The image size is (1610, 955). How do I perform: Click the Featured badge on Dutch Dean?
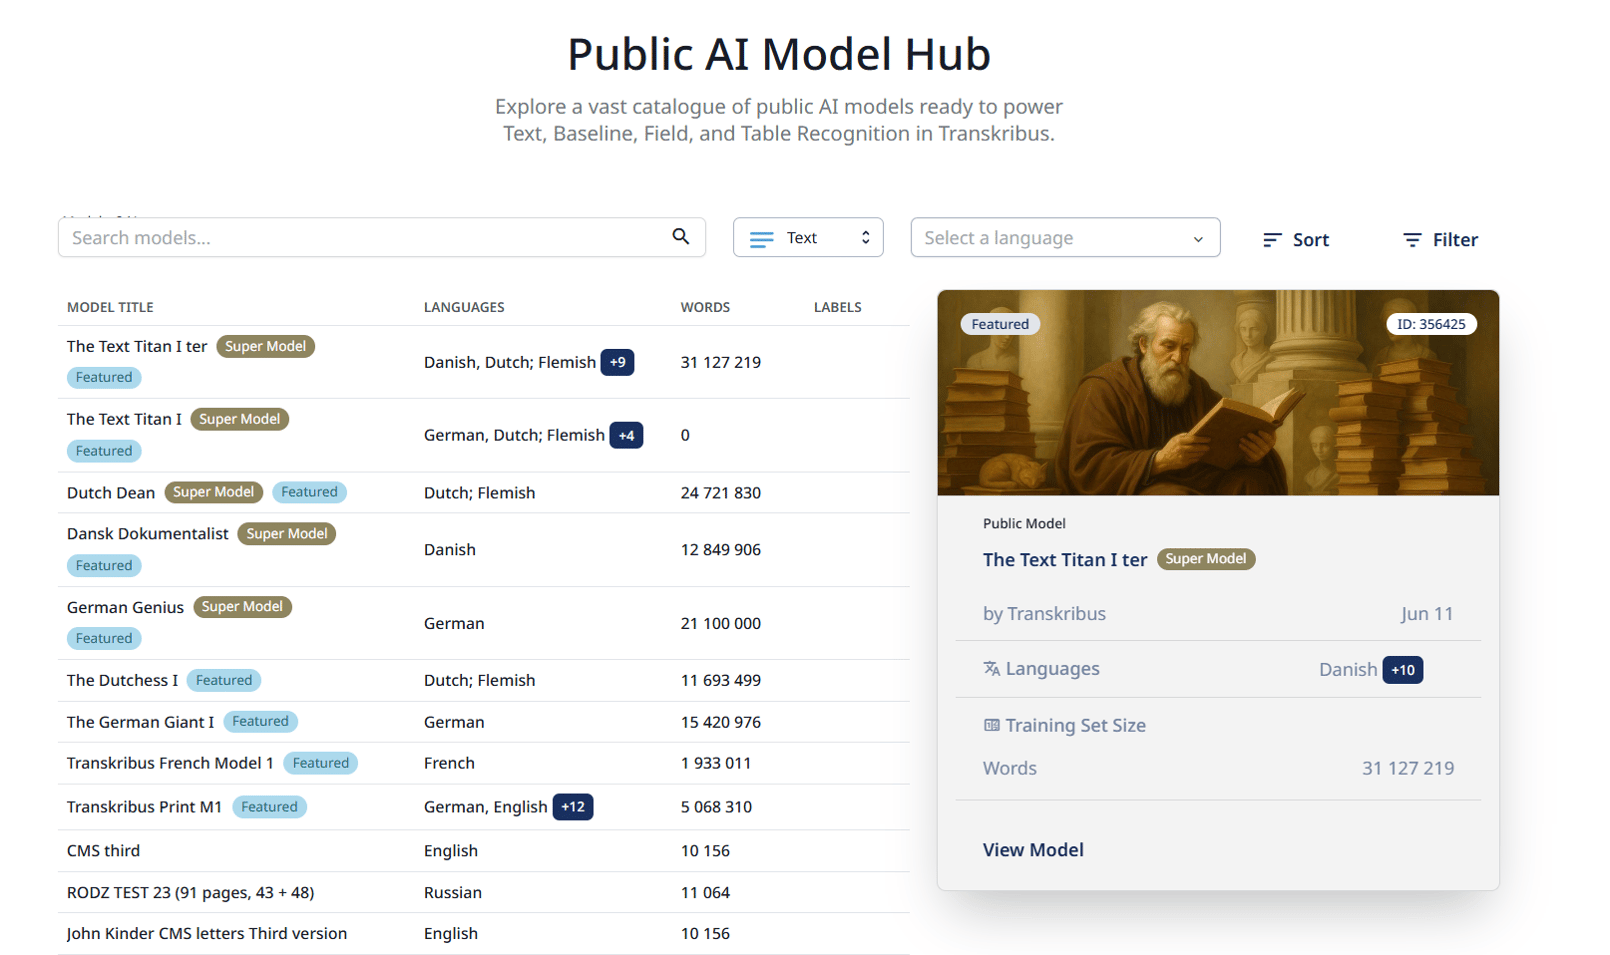pos(309,492)
